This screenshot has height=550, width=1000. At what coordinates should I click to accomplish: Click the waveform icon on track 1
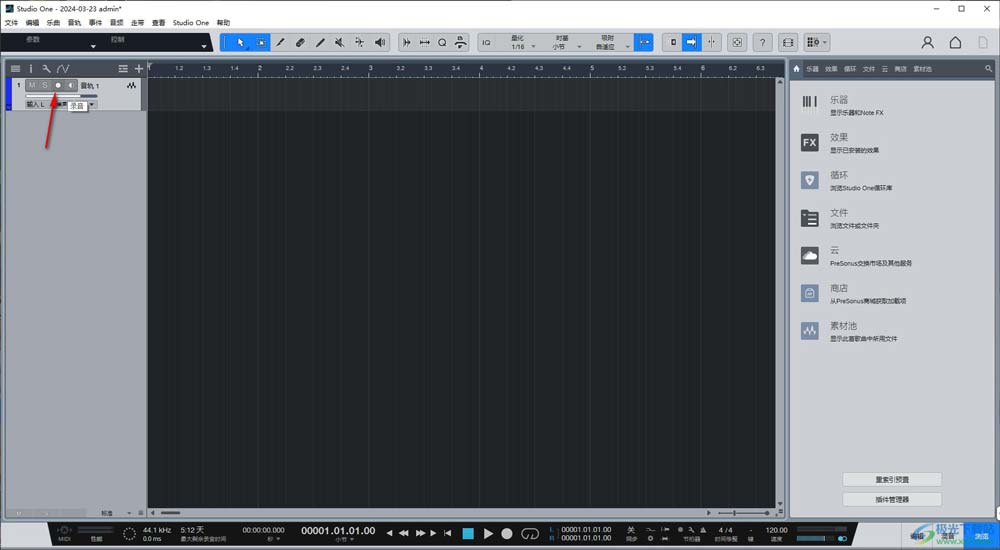pos(131,85)
